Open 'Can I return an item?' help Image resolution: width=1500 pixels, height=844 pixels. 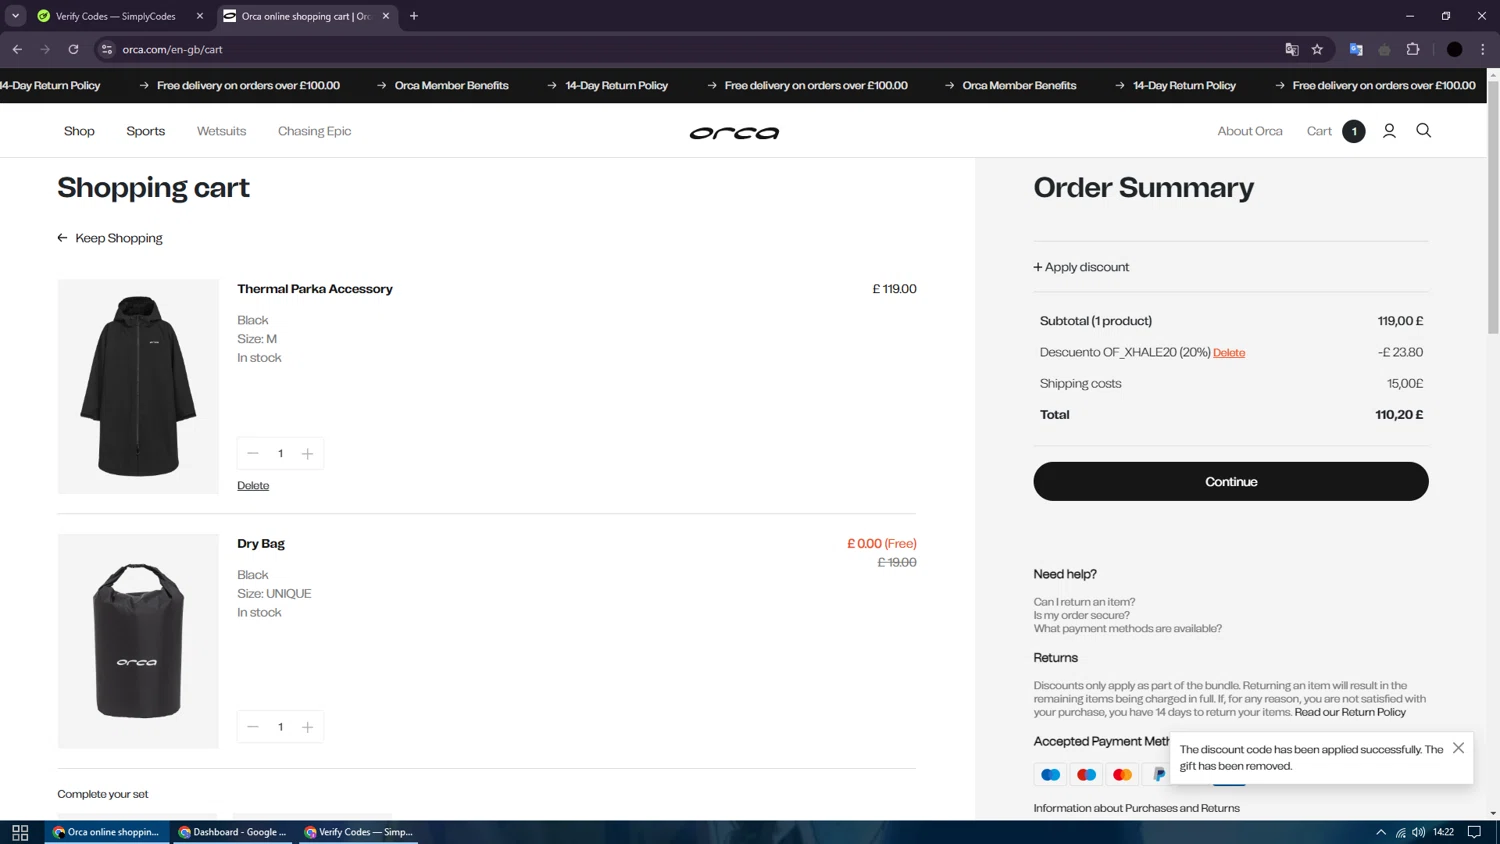[x=1084, y=602]
